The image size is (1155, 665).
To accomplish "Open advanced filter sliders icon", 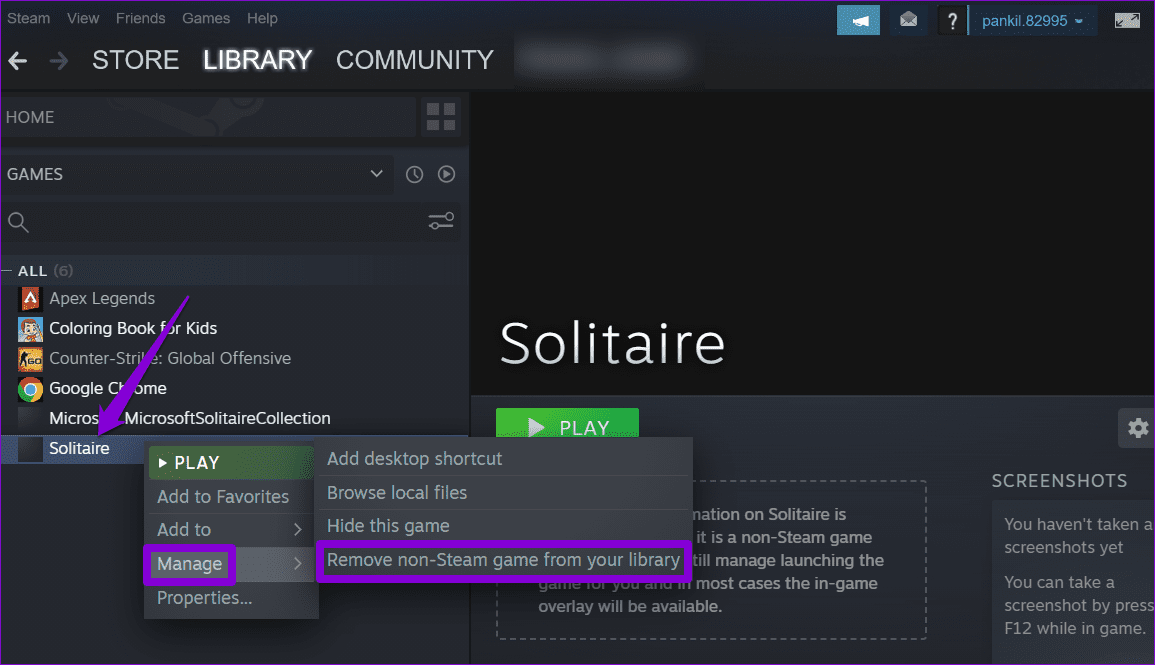I will 441,221.
